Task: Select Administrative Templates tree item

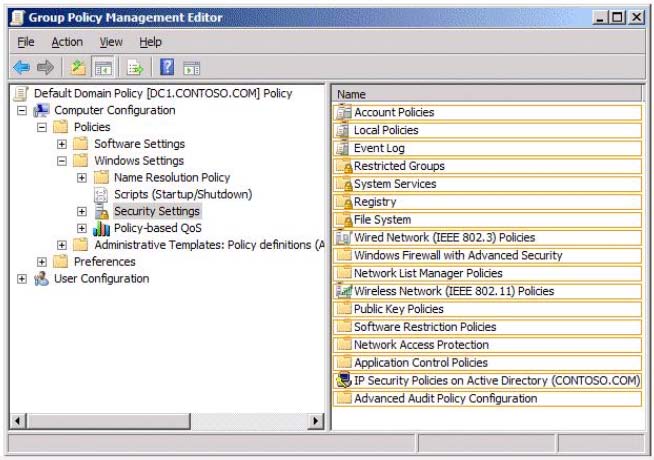Action: tap(209, 245)
